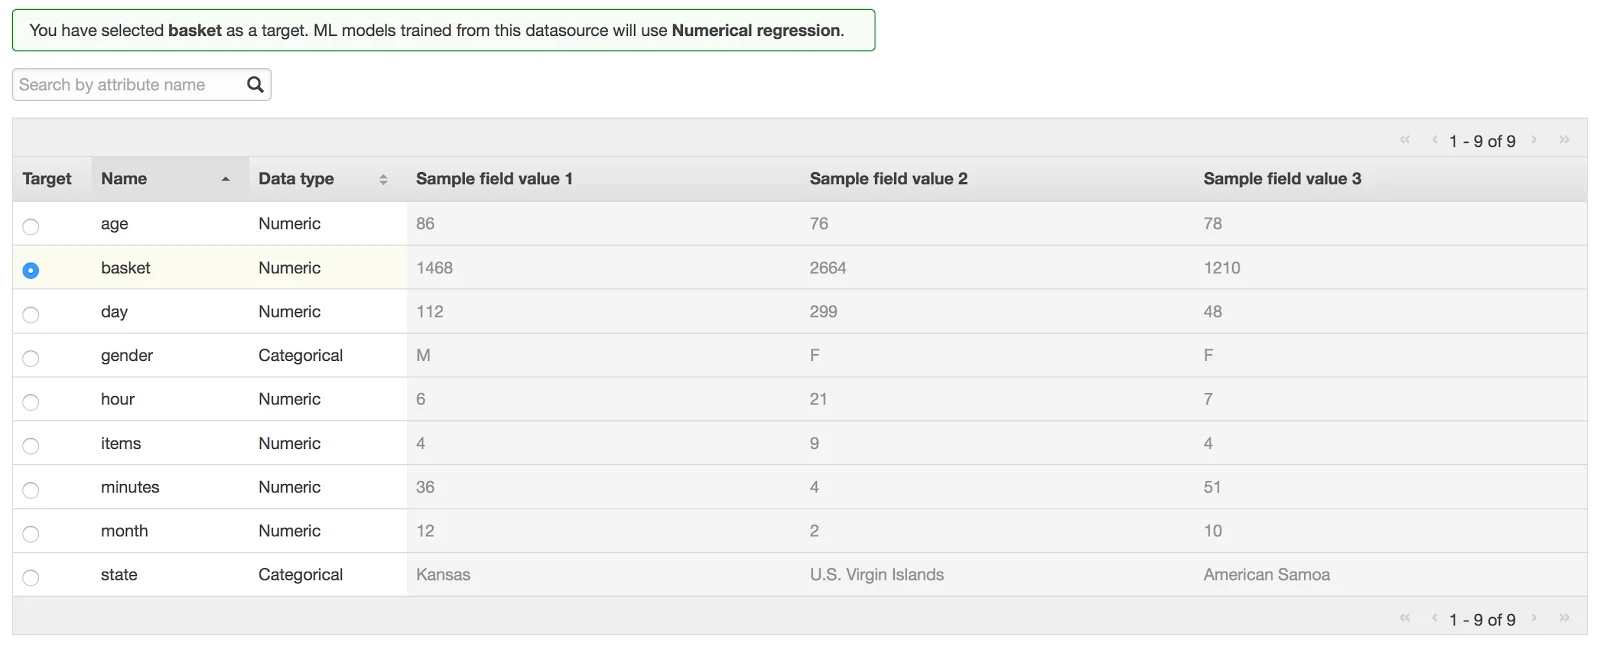Screen dimensions: 1600x650
Task: Focus the Search by attribute name field
Action: (x=128, y=85)
